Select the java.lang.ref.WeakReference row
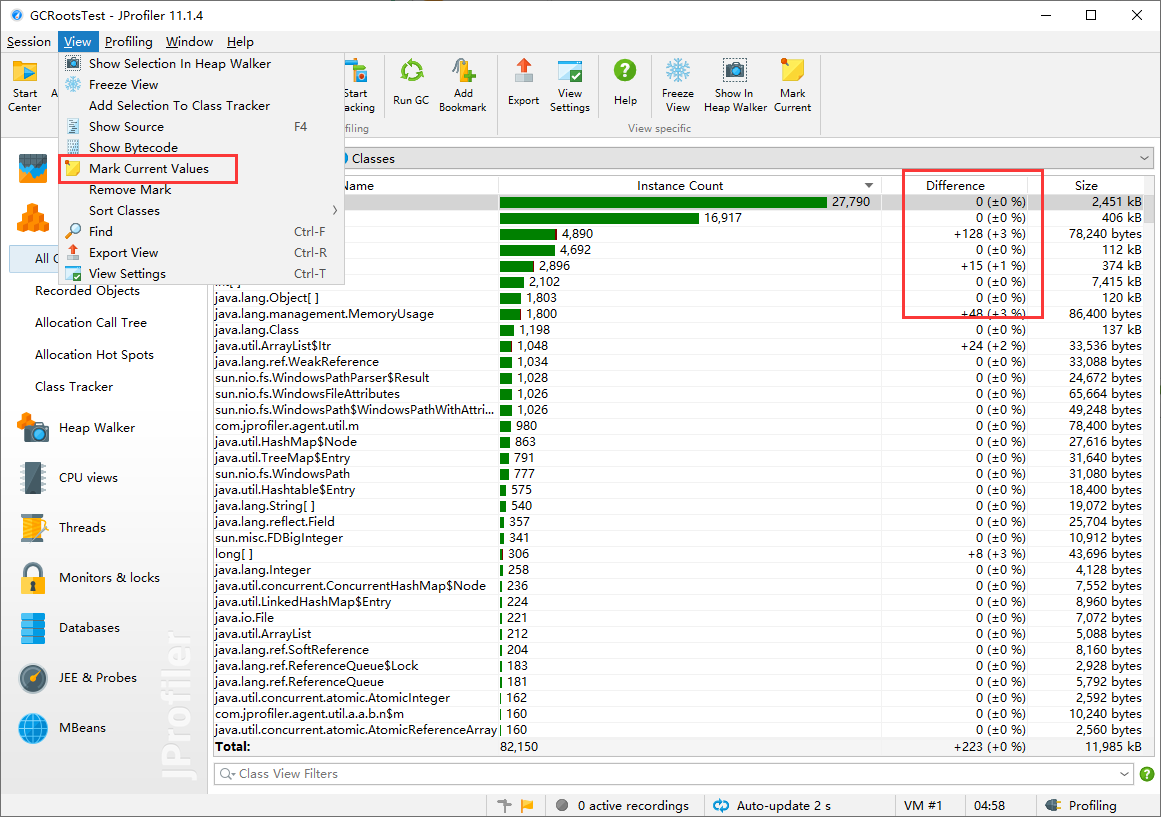Image resolution: width=1161 pixels, height=817 pixels. click(678, 362)
